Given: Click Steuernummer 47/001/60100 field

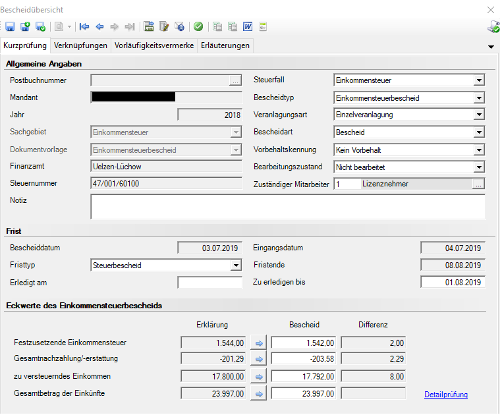Looking at the screenshot, I should (x=166, y=183).
